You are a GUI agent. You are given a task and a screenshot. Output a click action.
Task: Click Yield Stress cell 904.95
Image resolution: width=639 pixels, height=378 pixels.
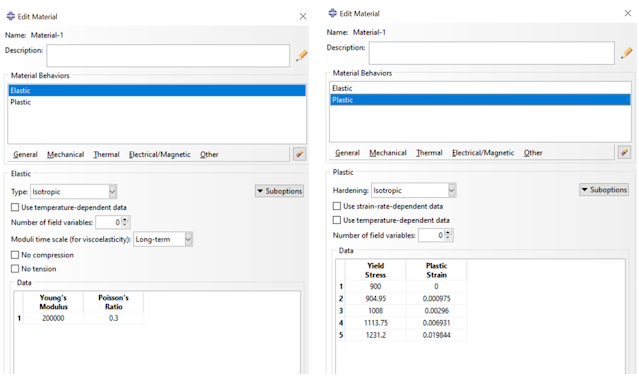[375, 299]
